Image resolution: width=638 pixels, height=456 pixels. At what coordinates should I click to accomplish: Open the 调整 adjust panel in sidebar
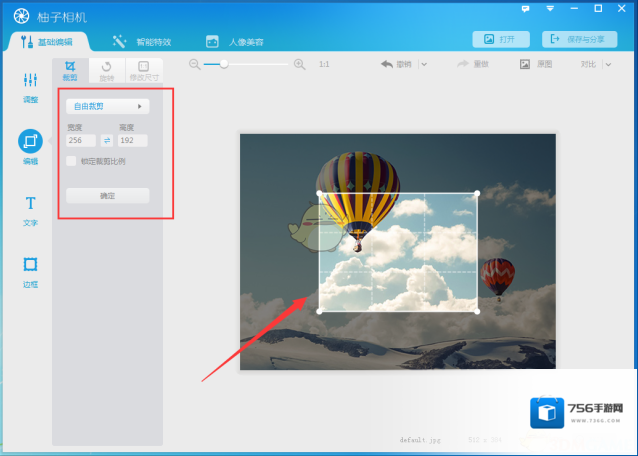[x=30, y=87]
